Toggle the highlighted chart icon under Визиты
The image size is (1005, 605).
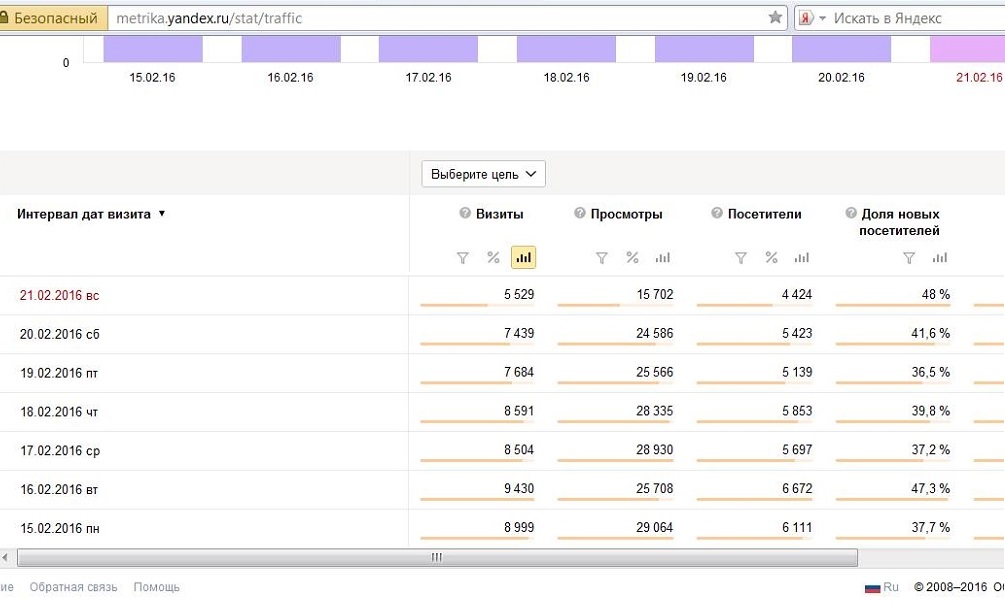tap(523, 258)
